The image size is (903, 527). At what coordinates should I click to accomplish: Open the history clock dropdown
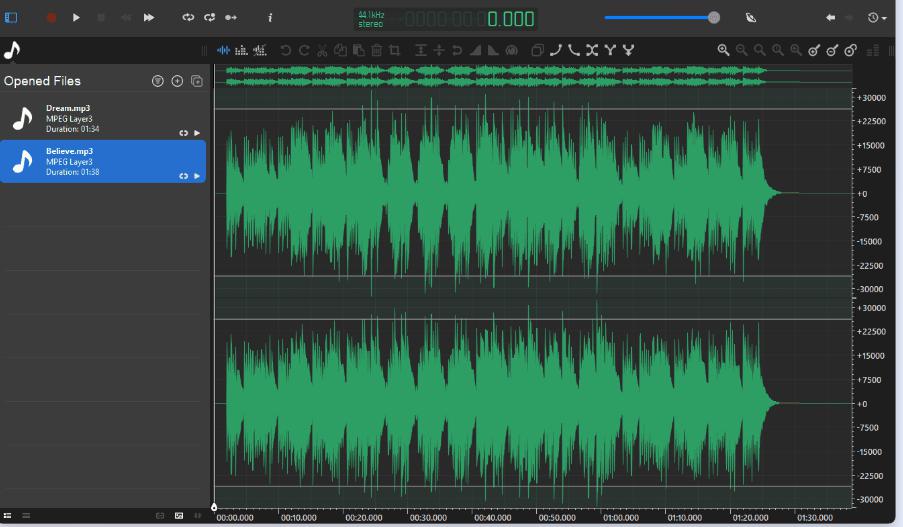(x=877, y=17)
